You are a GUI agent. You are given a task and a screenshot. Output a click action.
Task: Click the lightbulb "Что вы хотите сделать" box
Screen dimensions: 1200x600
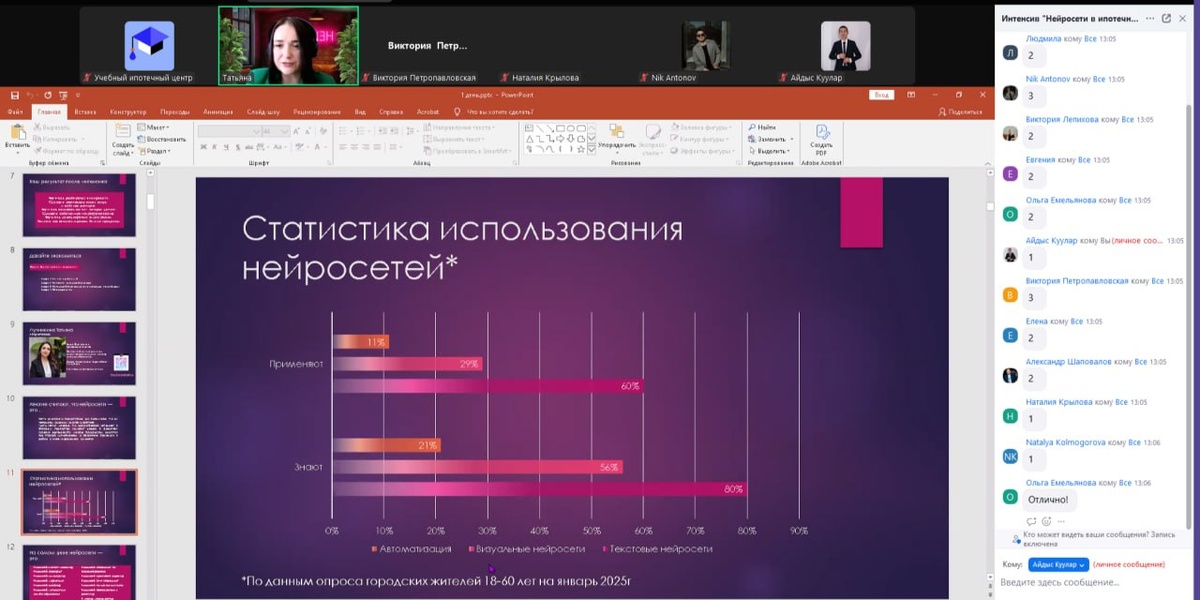(x=493, y=112)
